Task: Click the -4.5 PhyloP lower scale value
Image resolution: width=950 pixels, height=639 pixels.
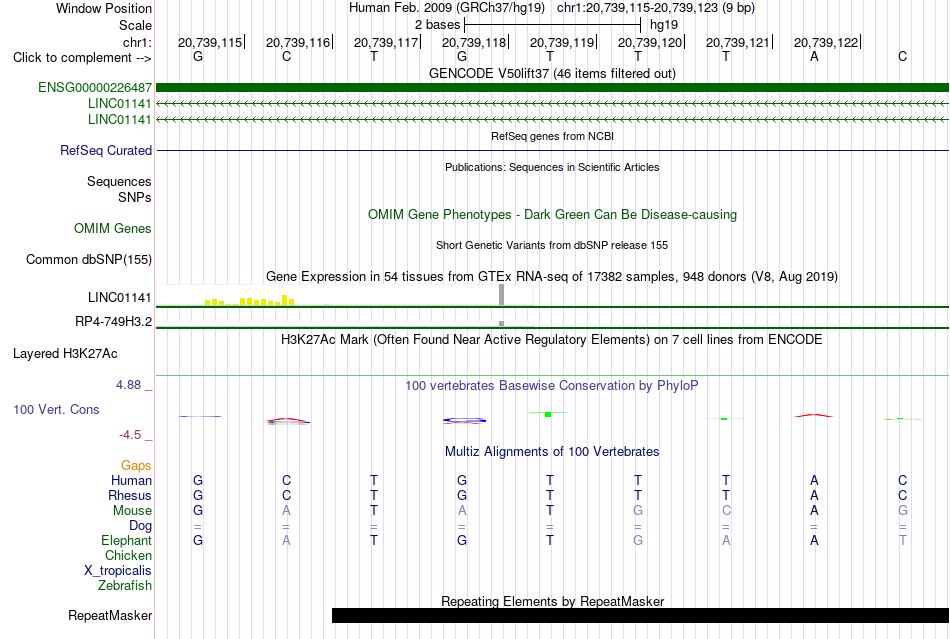Action: click(x=130, y=435)
